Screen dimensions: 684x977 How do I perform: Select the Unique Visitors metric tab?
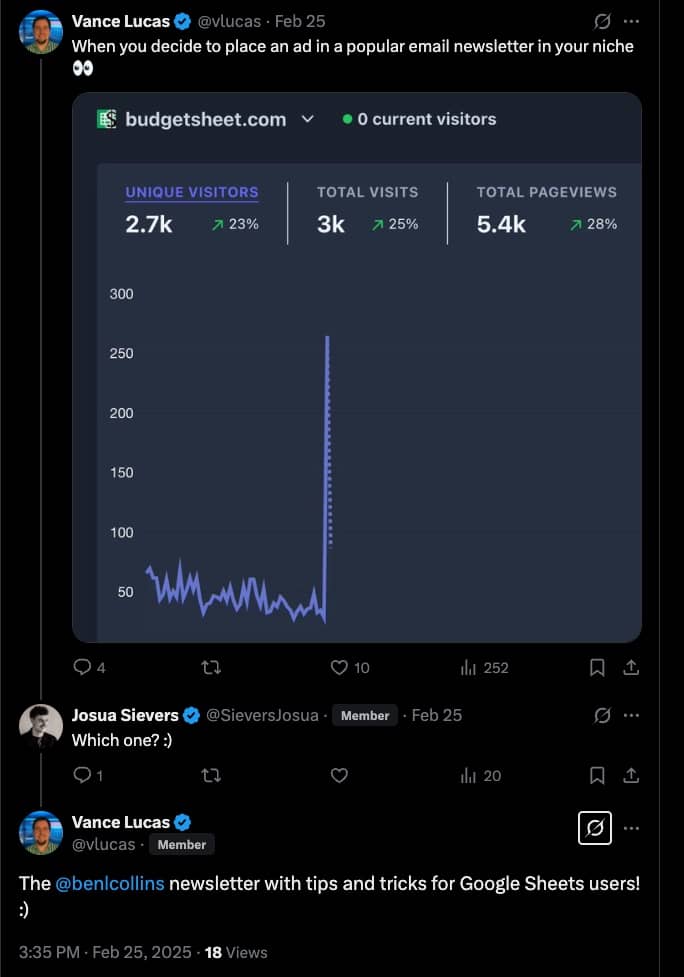[192, 192]
